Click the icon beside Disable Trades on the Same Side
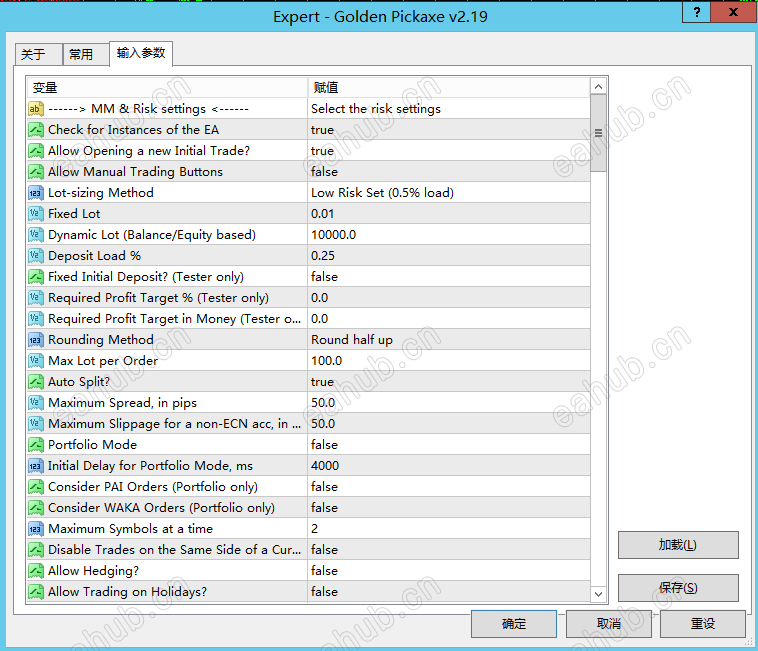758x651 pixels. click(36, 550)
